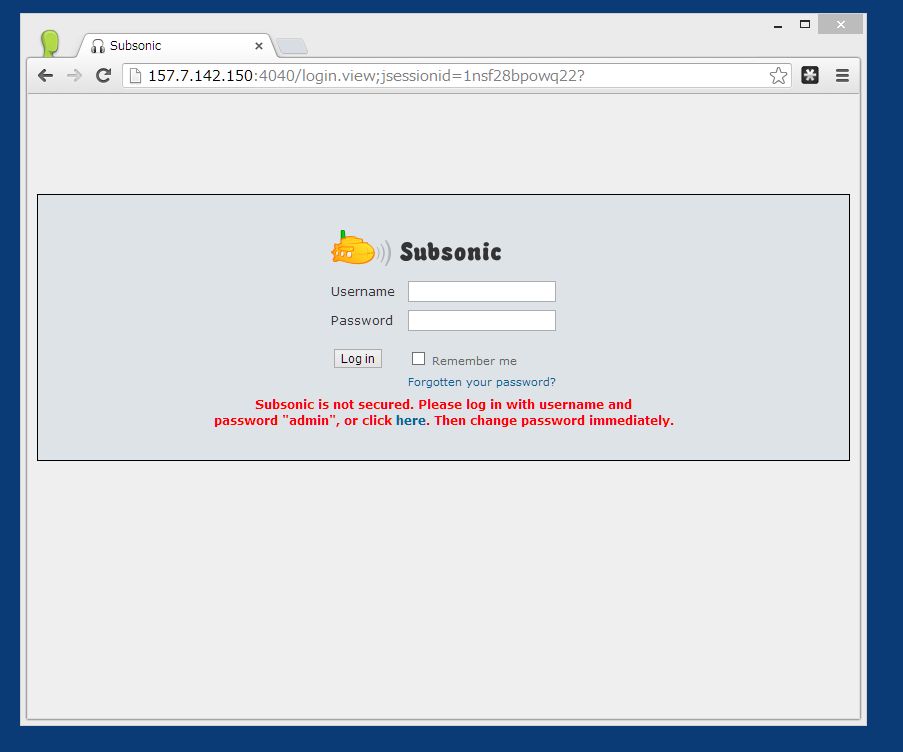This screenshot has width=903, height=752.
Task: Click the yellow submarine Subsonic logo
Action: [359, 249]
